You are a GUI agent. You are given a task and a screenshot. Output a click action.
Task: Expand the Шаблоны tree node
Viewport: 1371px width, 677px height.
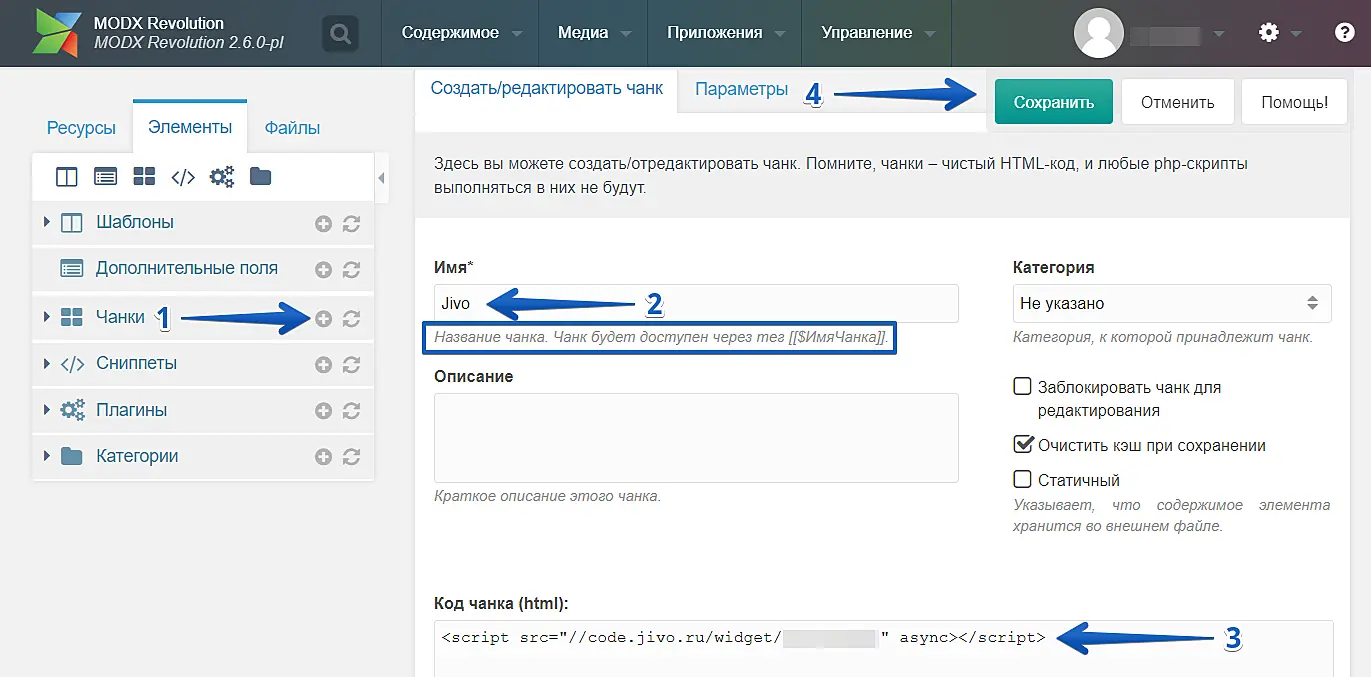point(47,222)
